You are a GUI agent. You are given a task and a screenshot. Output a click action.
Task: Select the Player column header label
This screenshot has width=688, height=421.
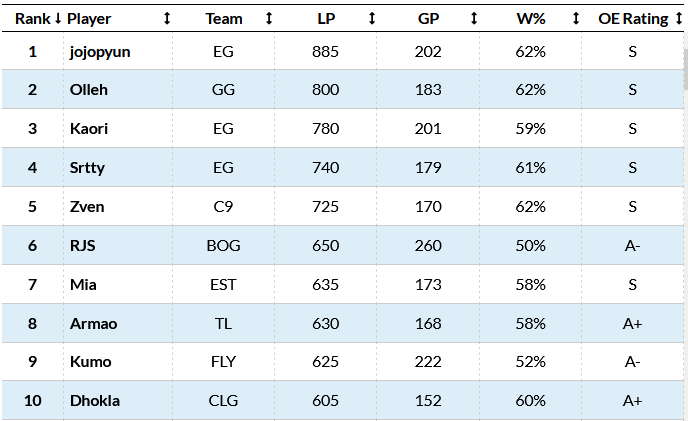click(89, 19)
